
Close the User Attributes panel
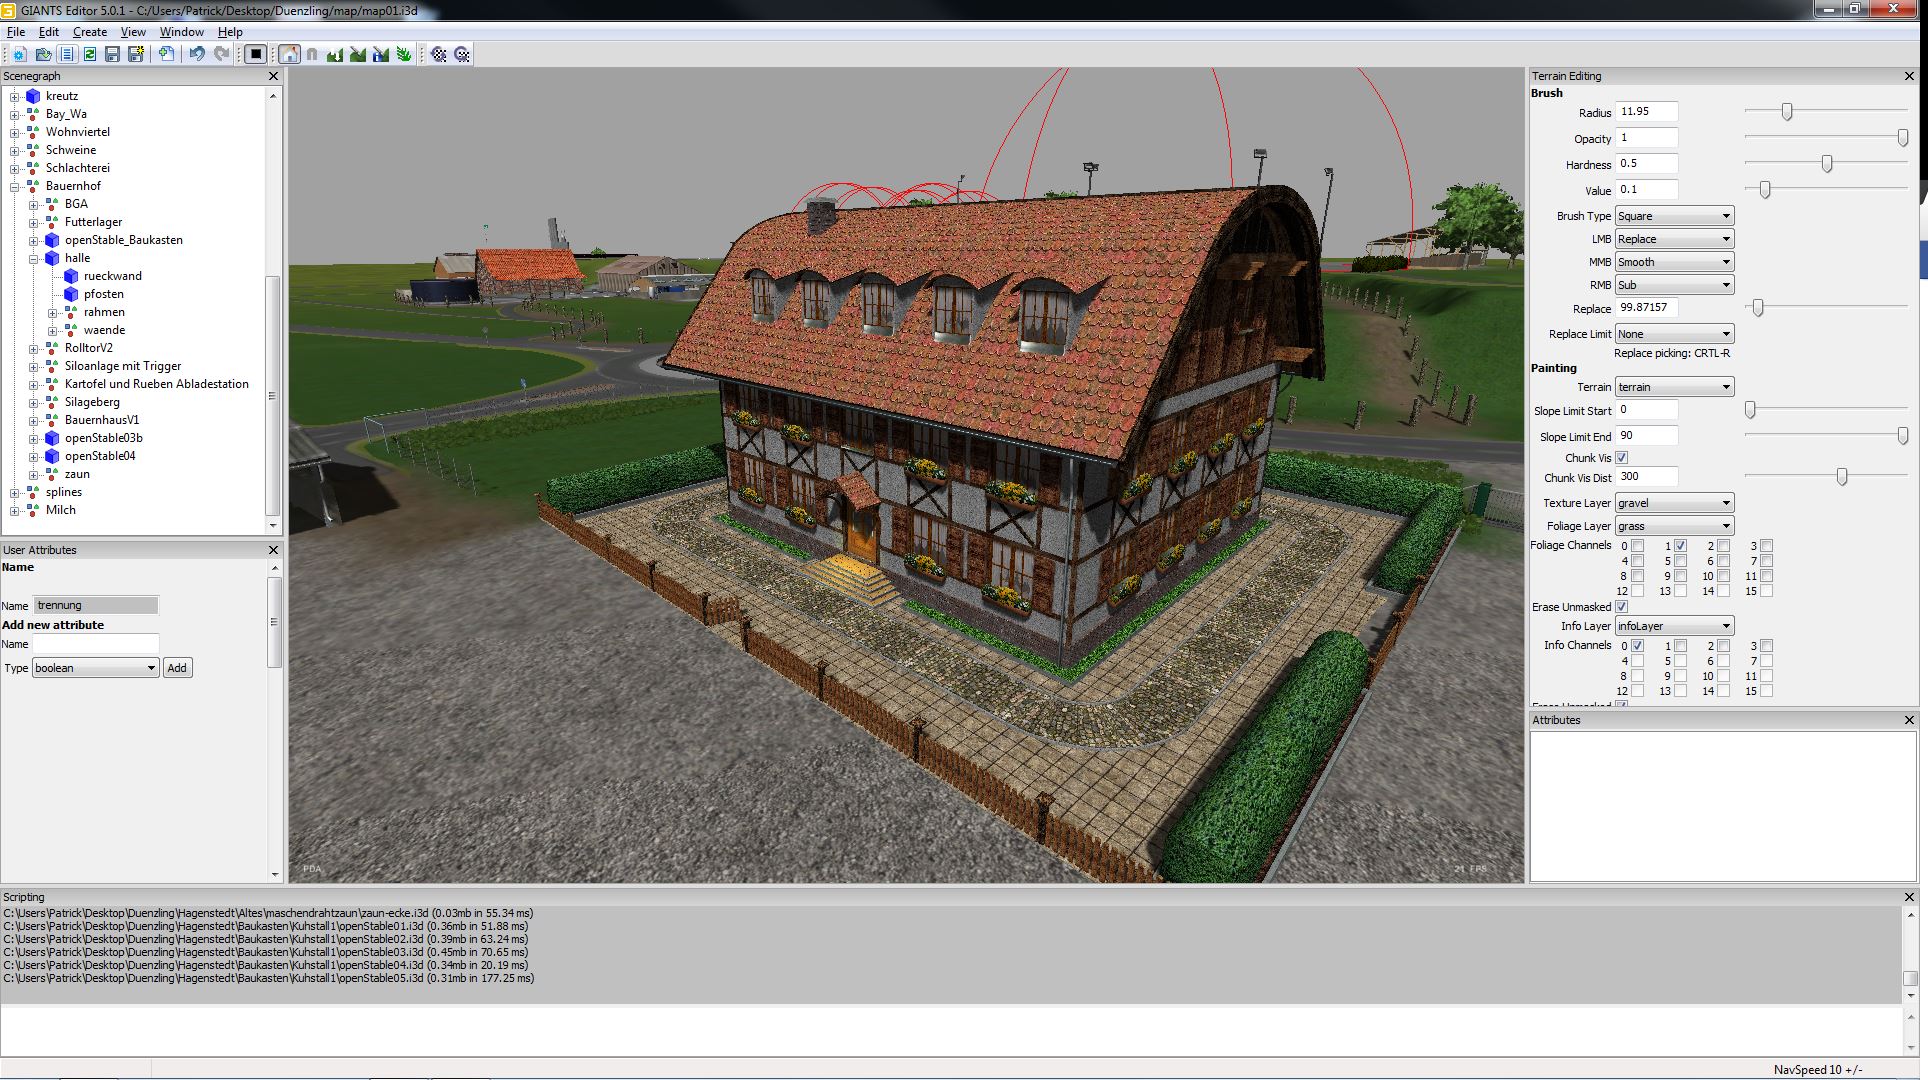click(x=273, y=550)
